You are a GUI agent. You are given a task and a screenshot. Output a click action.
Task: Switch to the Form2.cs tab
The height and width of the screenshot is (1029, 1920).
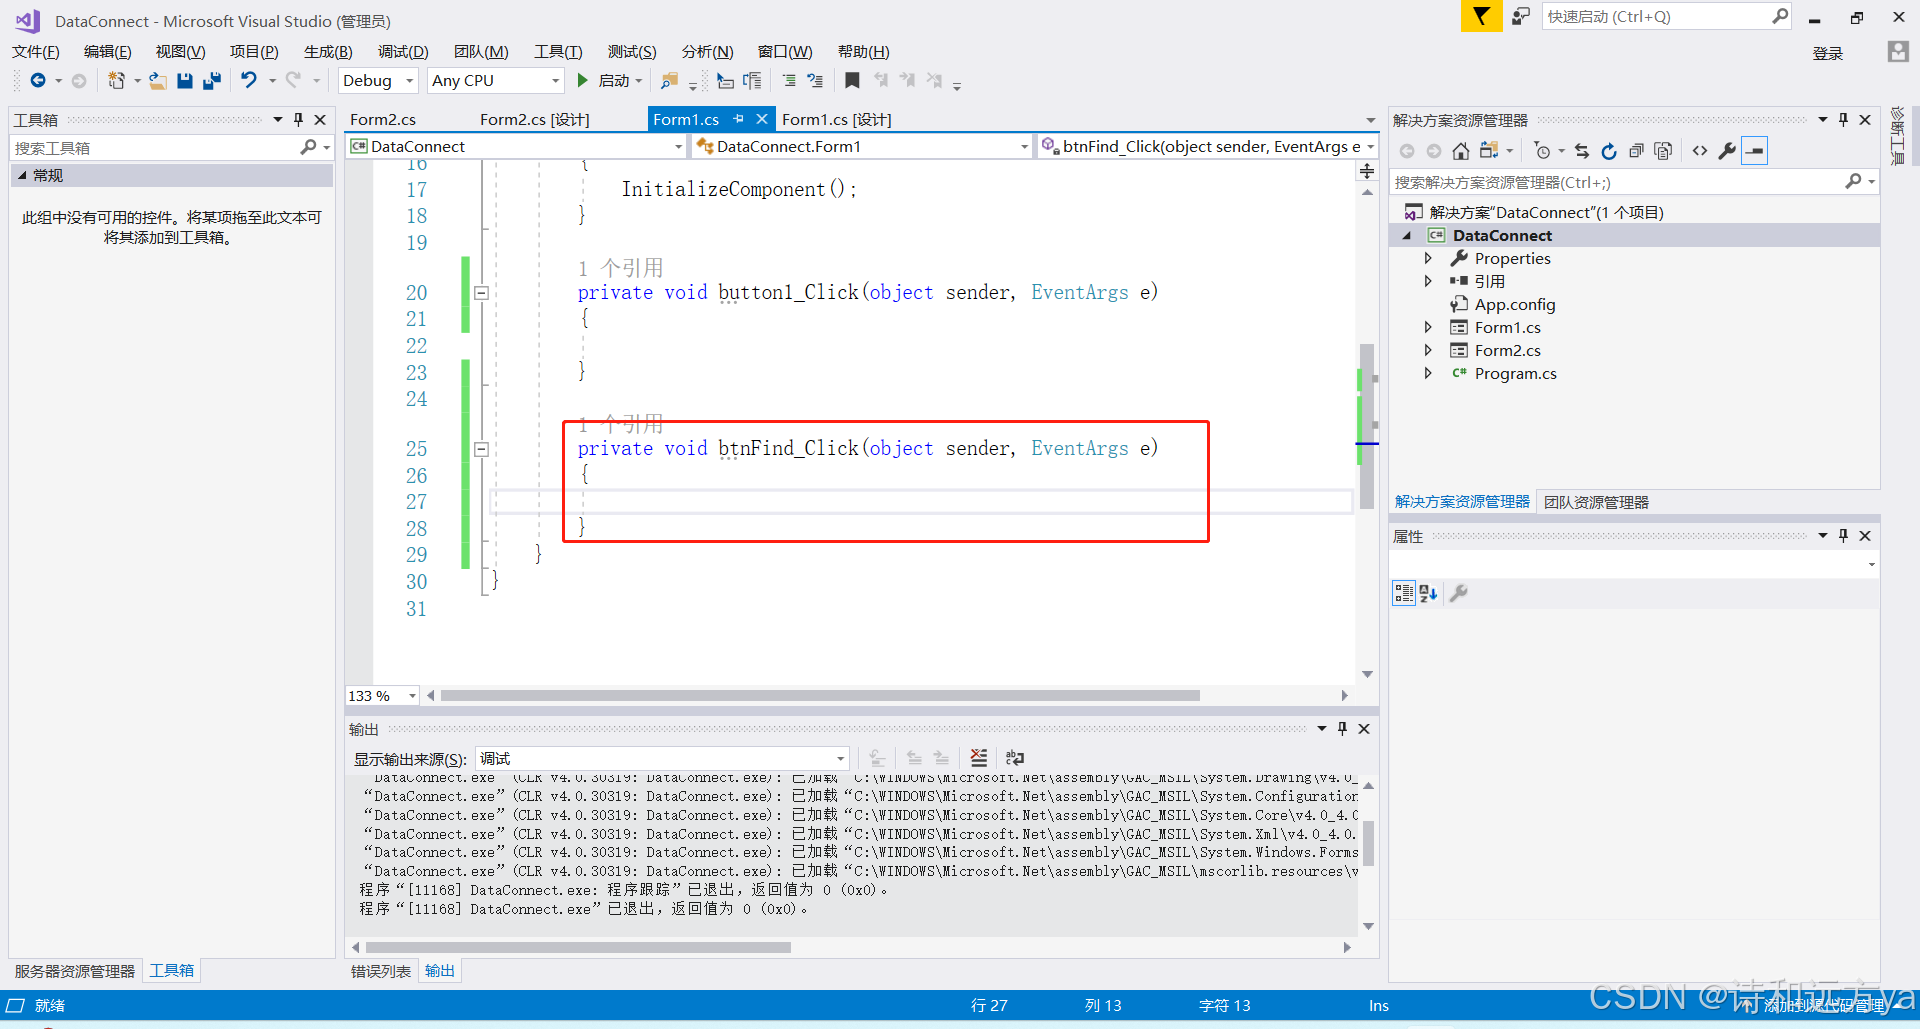click(383, 119)
